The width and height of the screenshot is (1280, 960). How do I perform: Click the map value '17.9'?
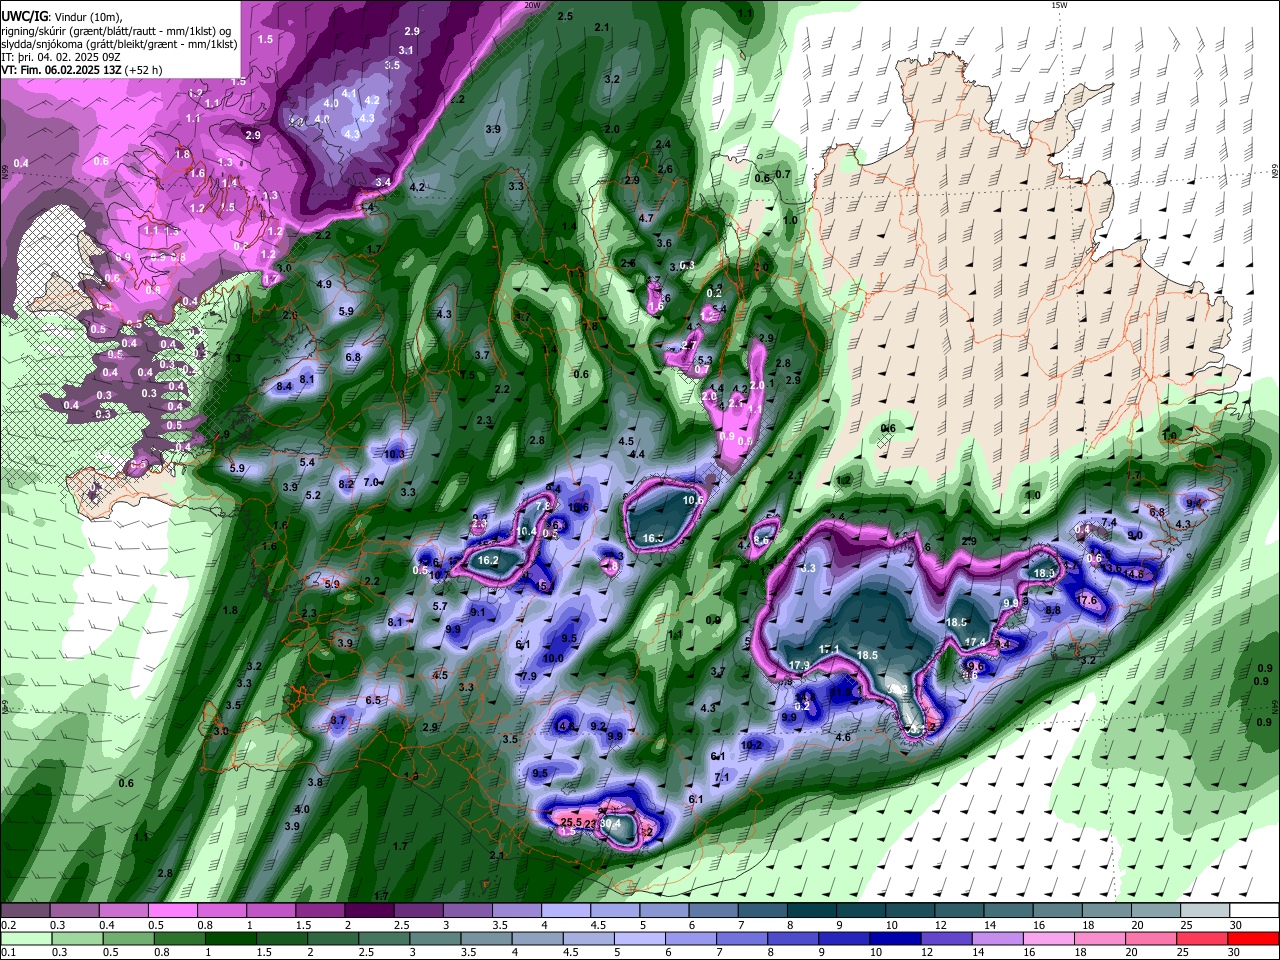click(x=798, y=665)
